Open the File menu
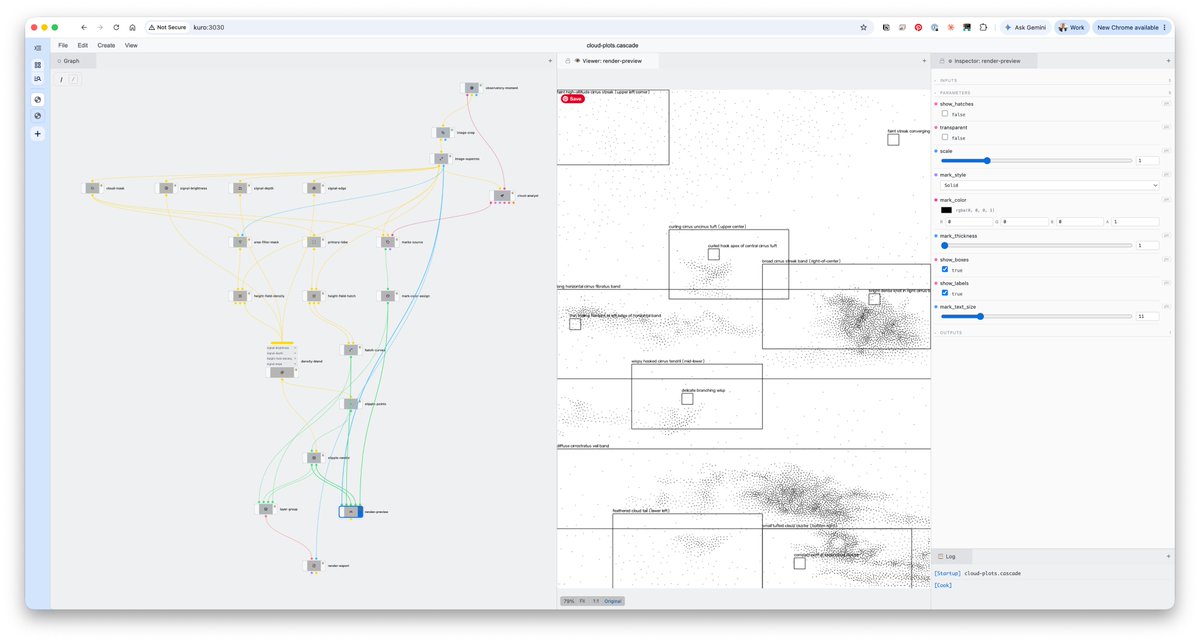 (63, 45)
